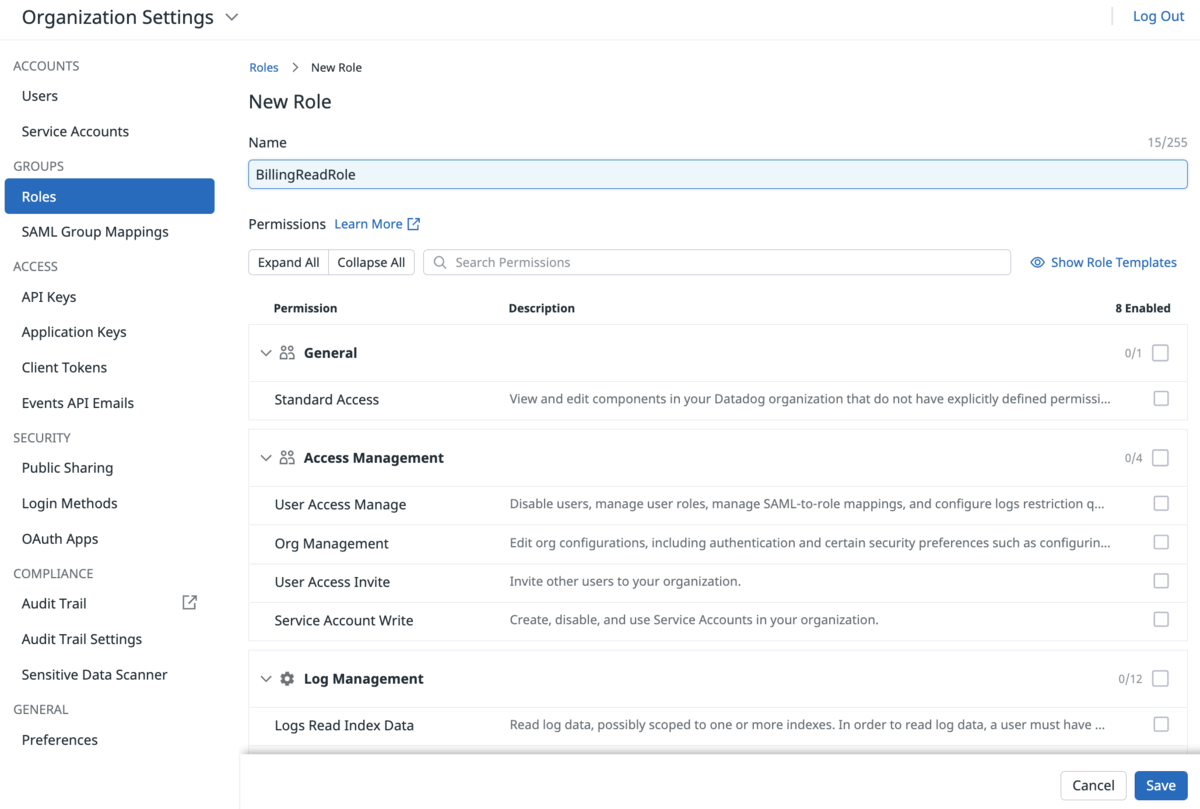Click the New Role breadcrumb text

point(336,68)
